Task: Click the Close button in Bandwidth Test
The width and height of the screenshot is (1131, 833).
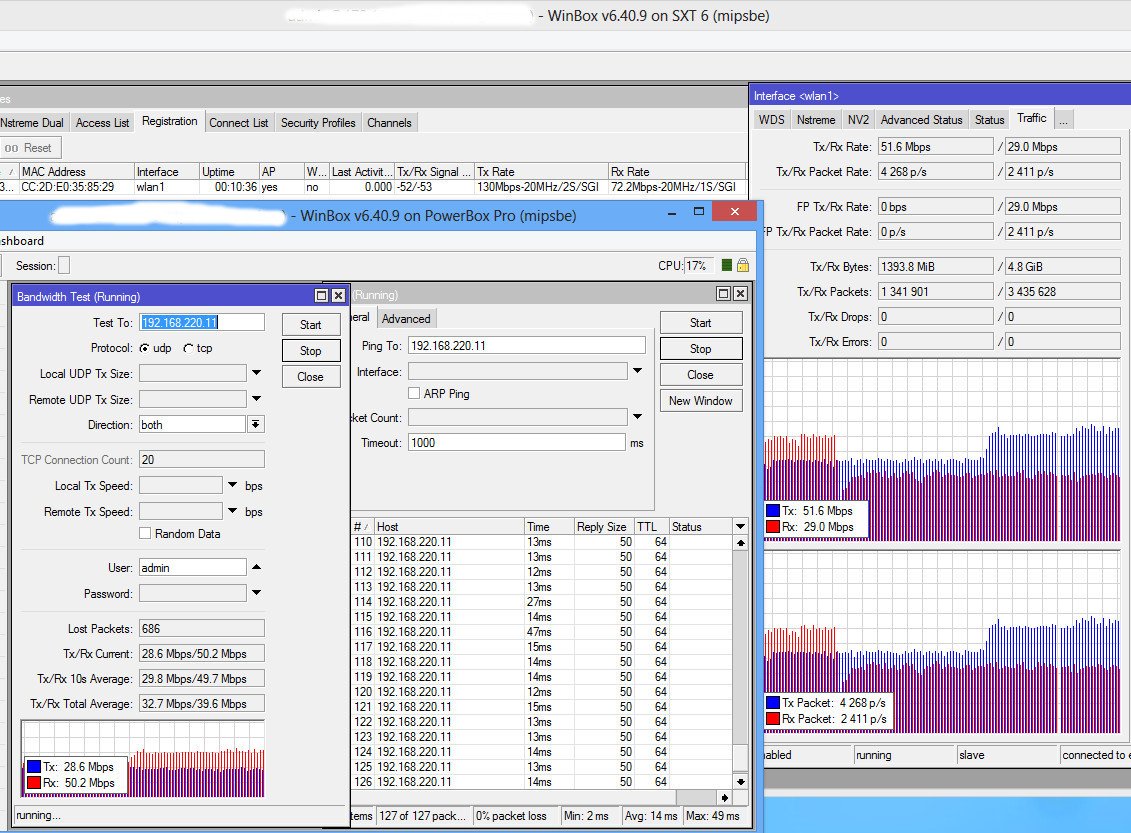Action: (x=311, y=376)
